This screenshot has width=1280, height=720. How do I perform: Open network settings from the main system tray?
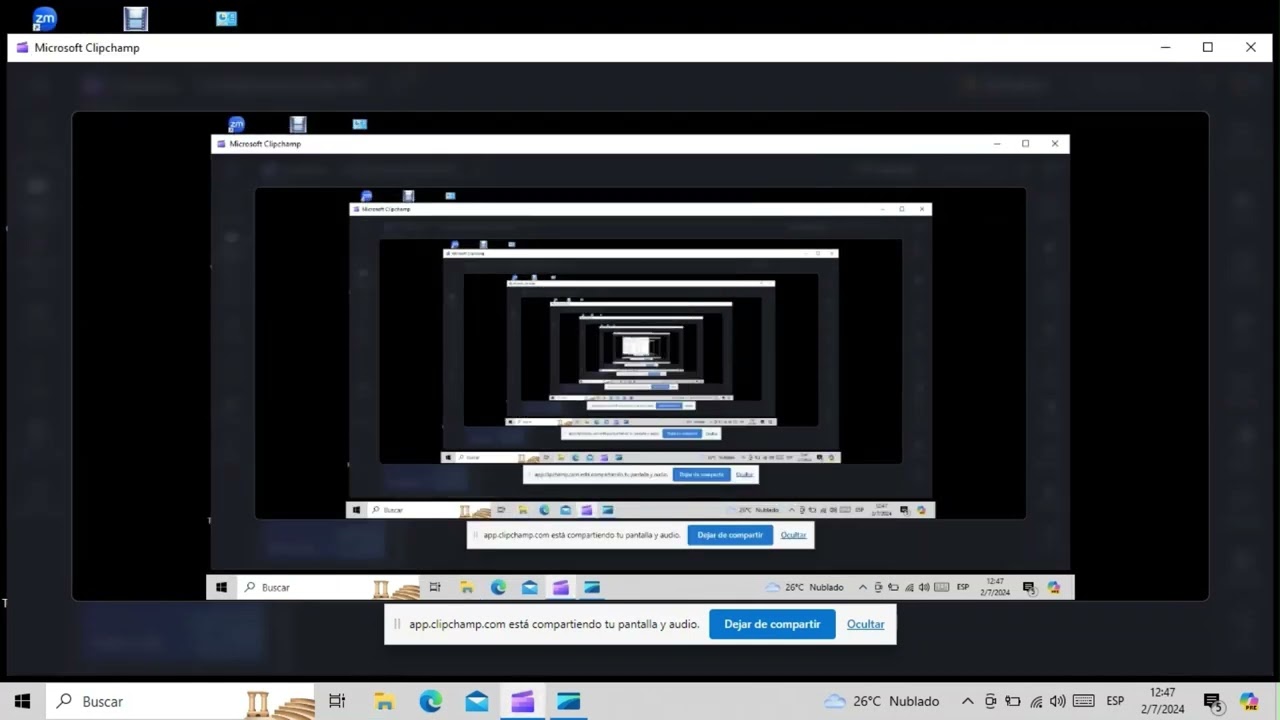pos(1036,701)
